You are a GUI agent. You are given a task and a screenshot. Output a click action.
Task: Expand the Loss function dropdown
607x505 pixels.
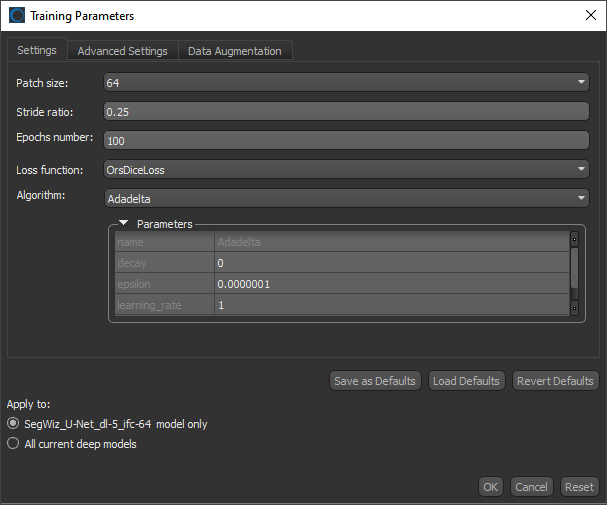pos(346,170)
